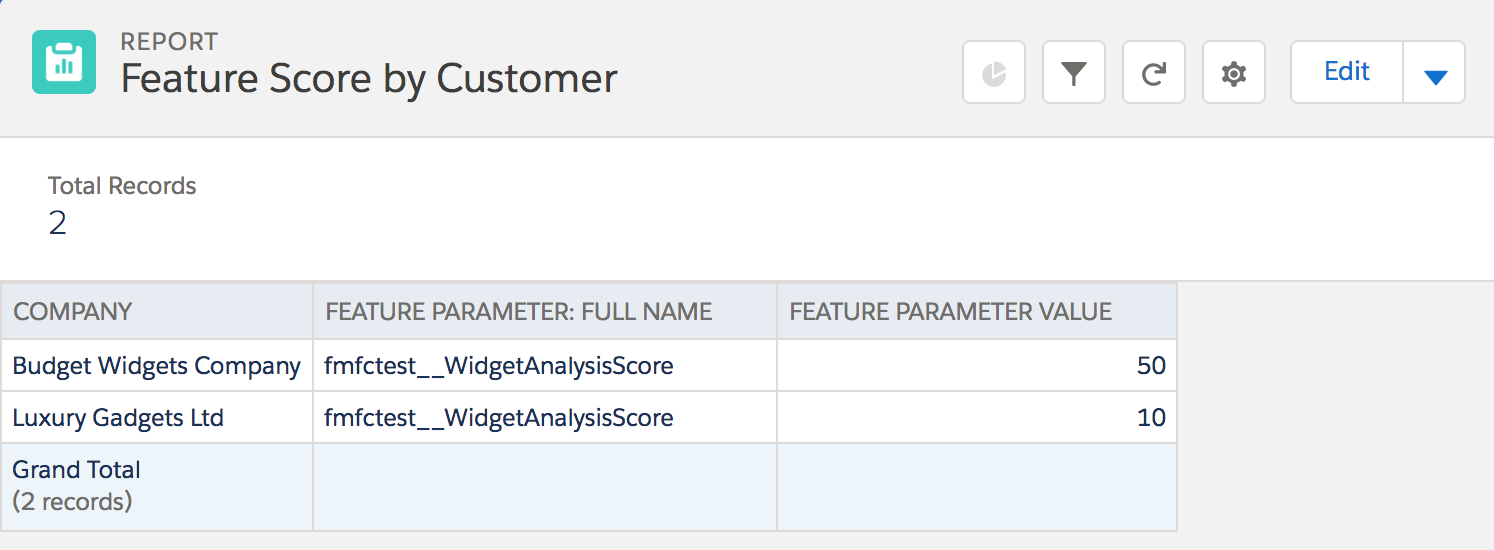Screen dimensions: 1494x550
Task: Expand the dropdown arrow next to Edit
Action: click(x=1435, y=73)
